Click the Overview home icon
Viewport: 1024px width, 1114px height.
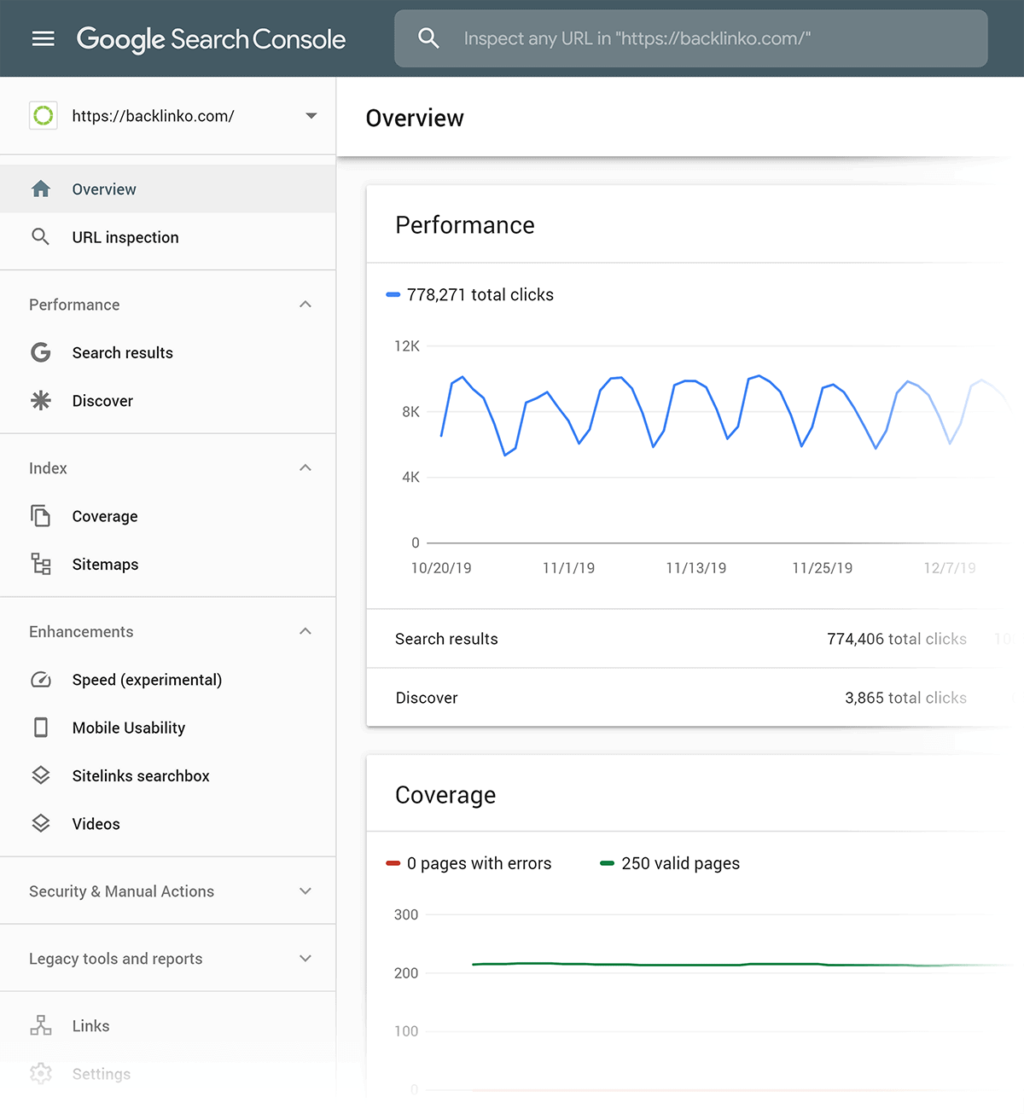tap(41, 189)
